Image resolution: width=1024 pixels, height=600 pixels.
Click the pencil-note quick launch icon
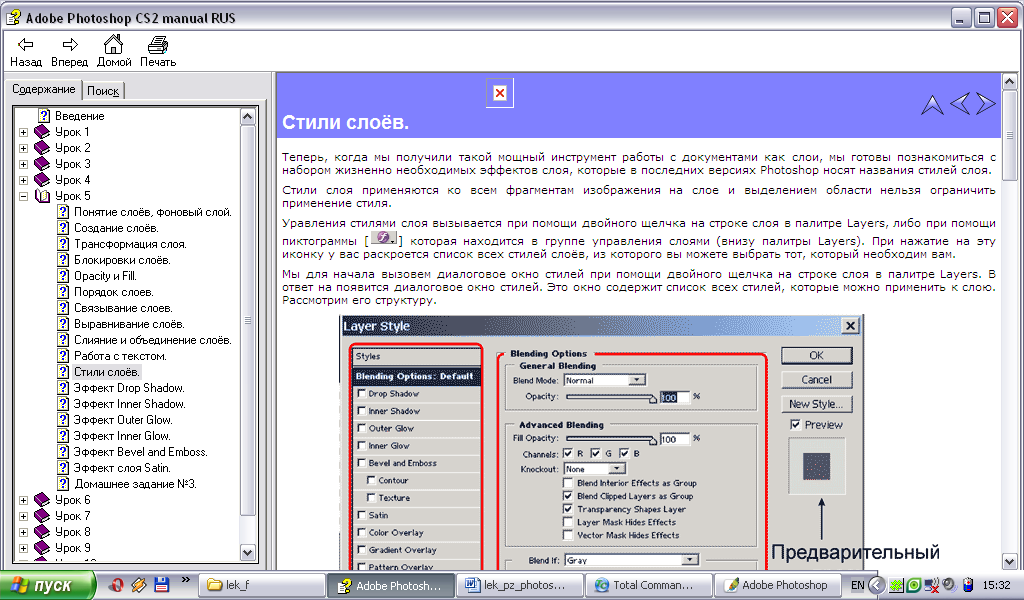pyautogui.click(x=139, y=584)
